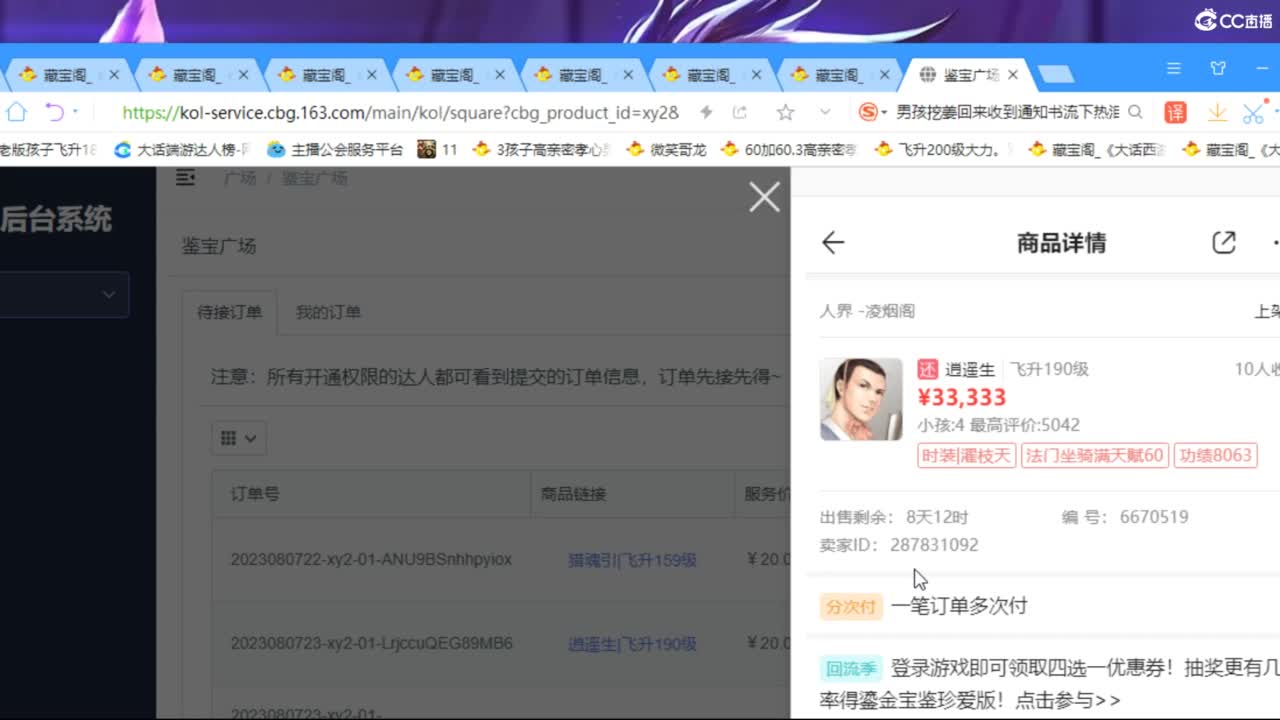Click the 分次付 installment badge
Screen dimensions: 1280x720
(851, 606)
